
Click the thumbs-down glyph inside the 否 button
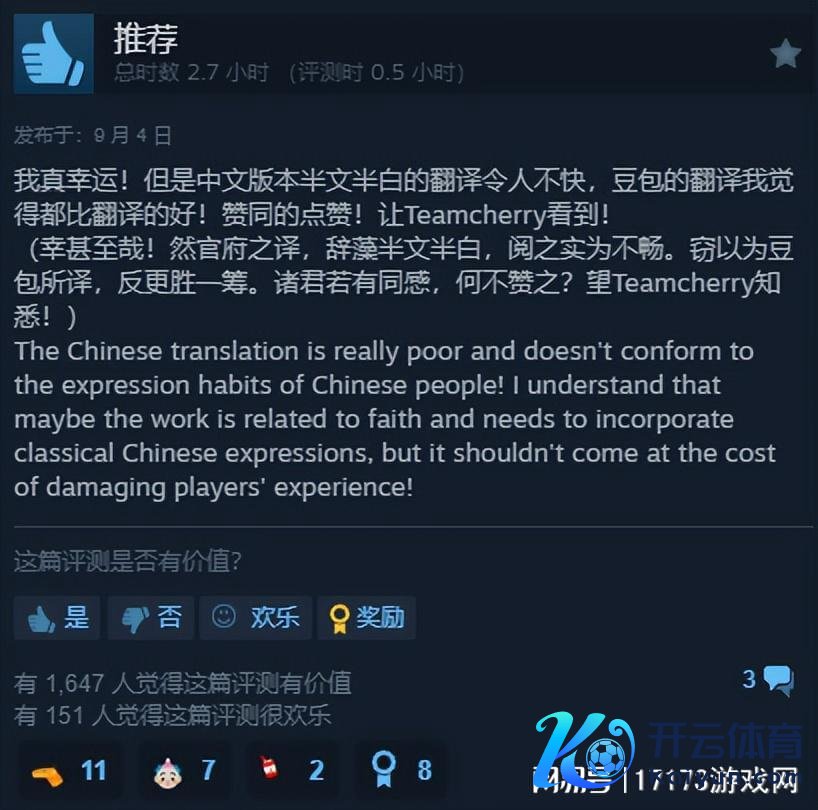click(135, 619)
